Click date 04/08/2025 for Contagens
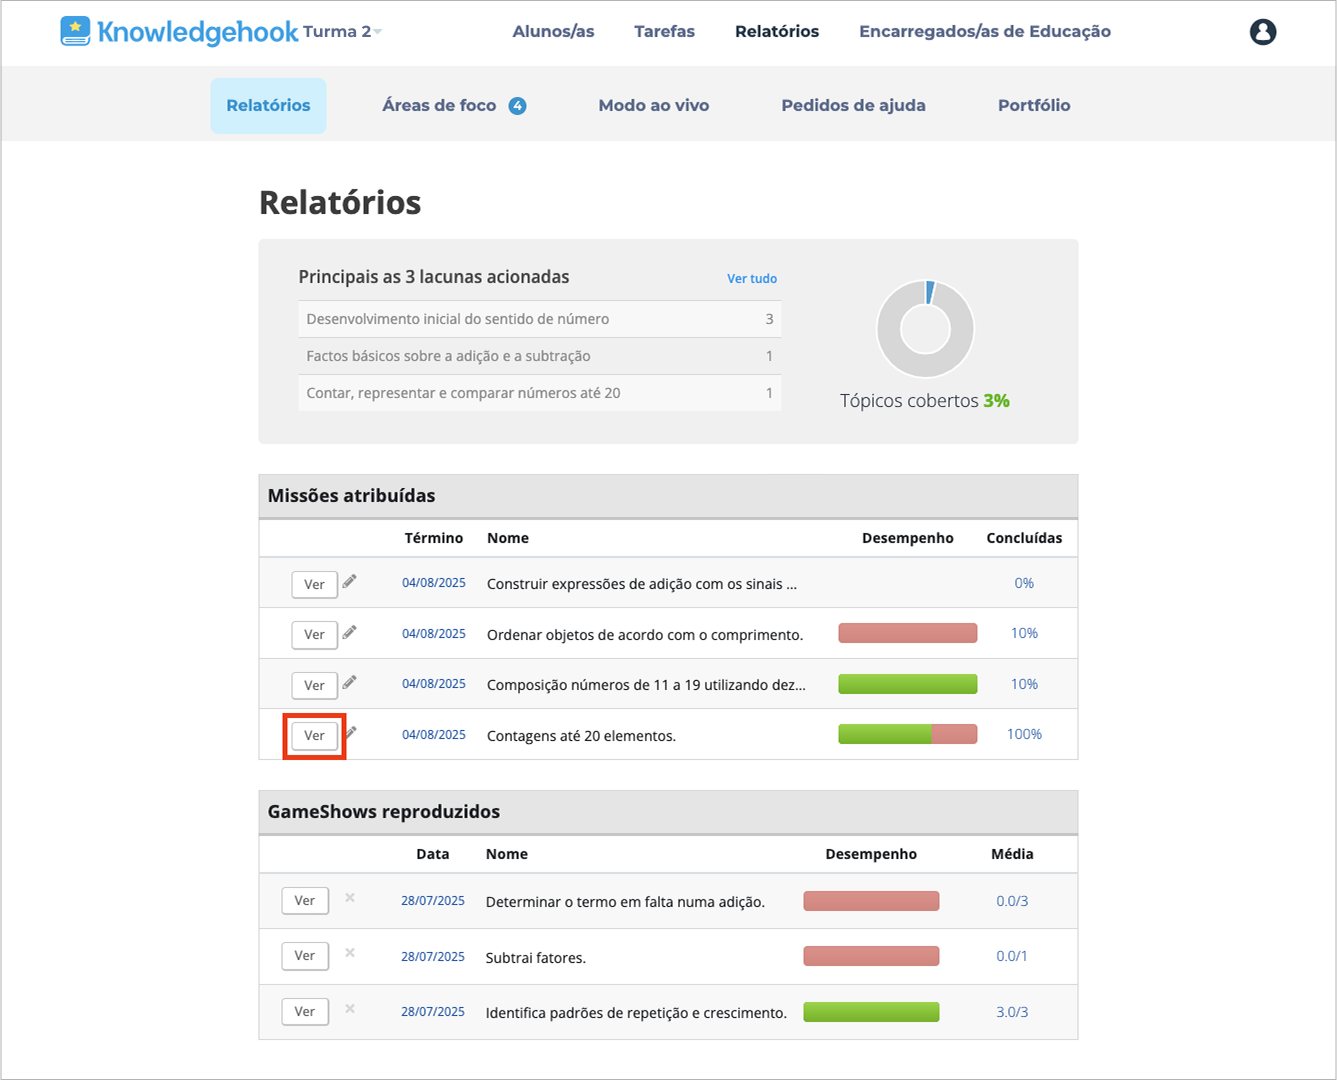 [434, 735]
